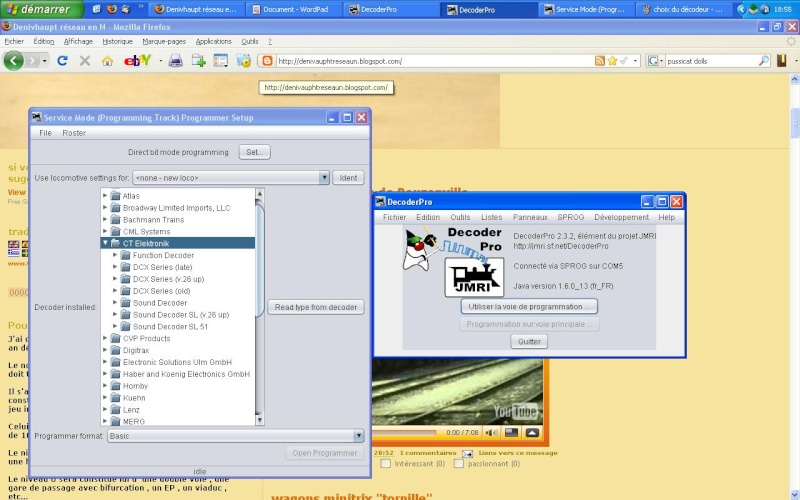
Task: Tick the passionnant reaction checkbox
Action: coord(459,464)
